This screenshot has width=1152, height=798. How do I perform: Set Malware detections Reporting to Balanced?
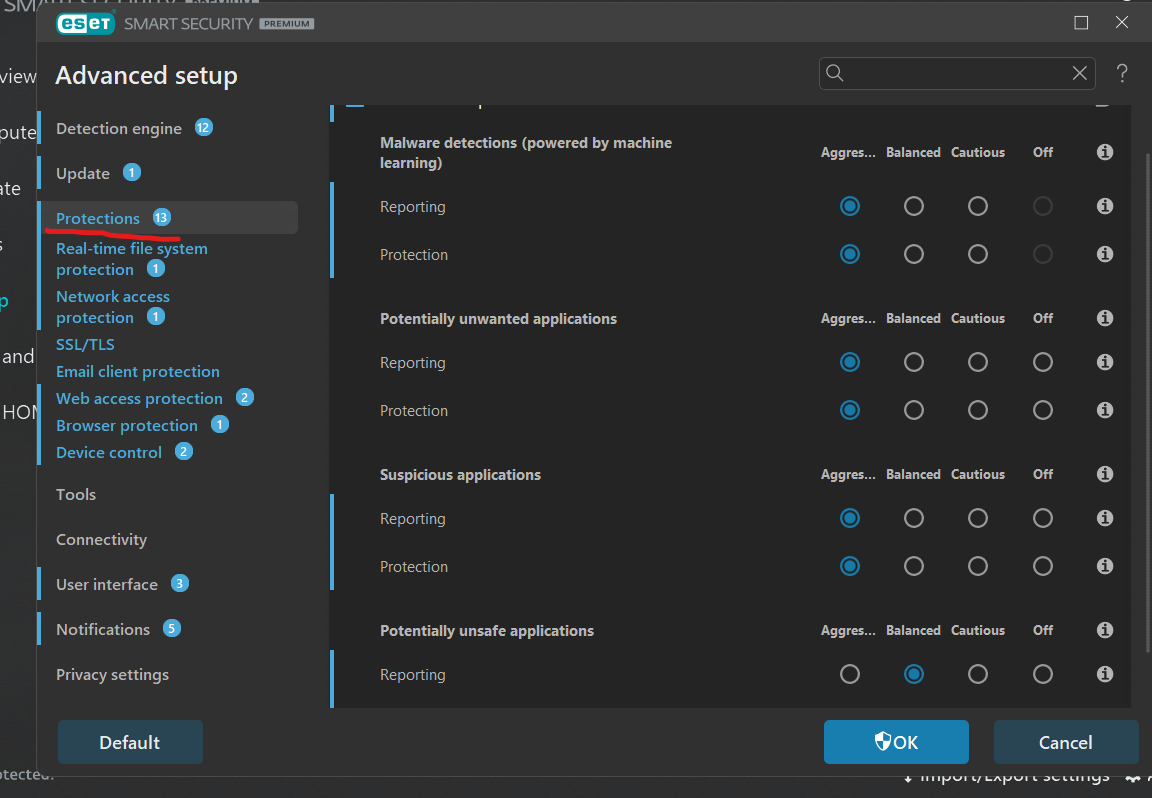[913, 206]
